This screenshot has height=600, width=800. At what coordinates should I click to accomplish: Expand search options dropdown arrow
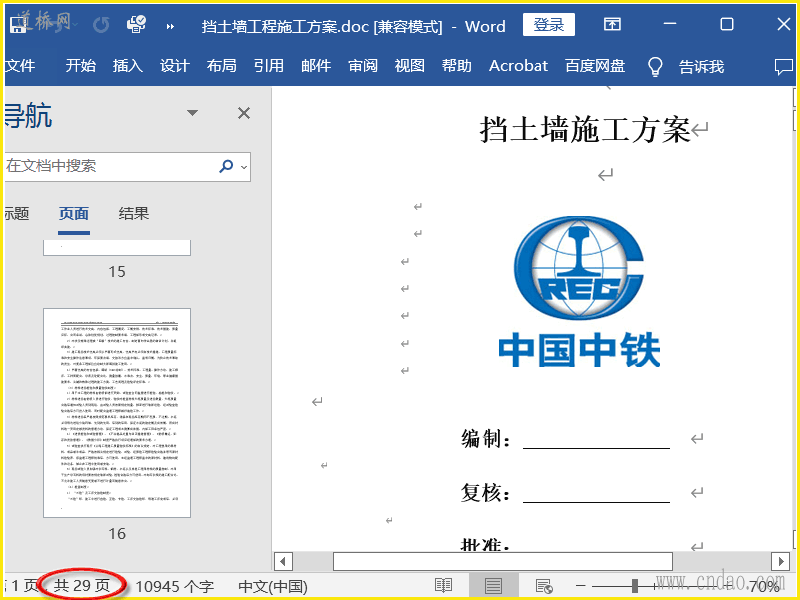(x=244, y=167)
